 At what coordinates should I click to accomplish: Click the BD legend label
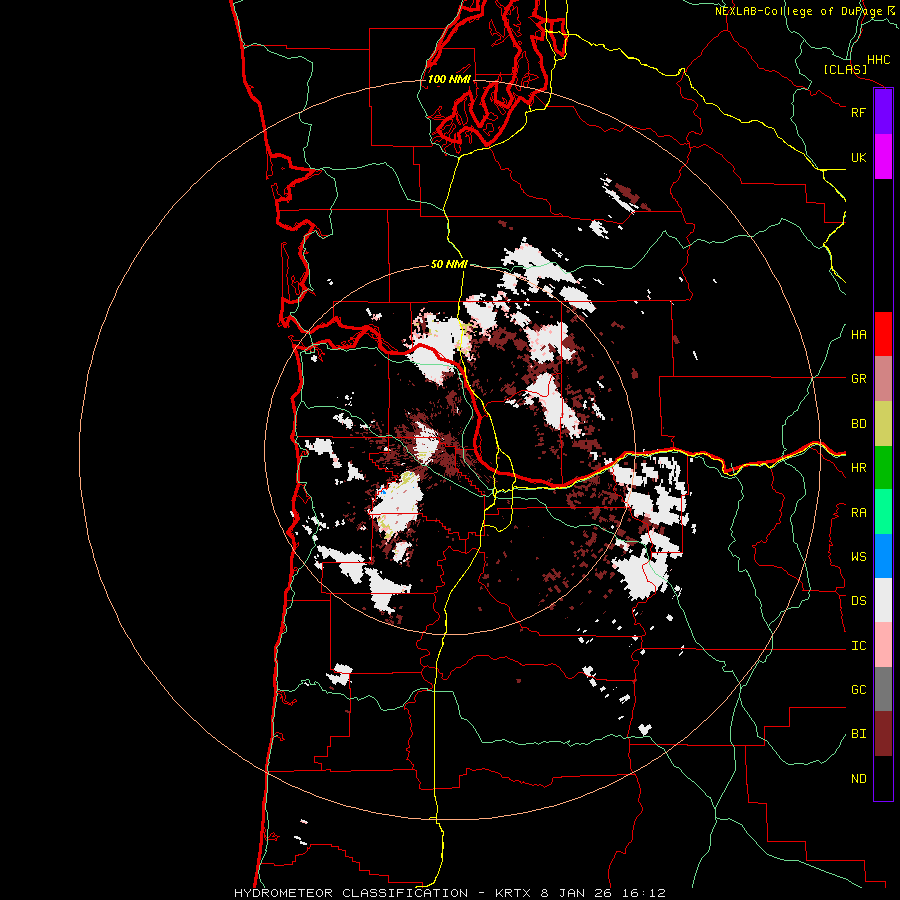pos(858,424)
